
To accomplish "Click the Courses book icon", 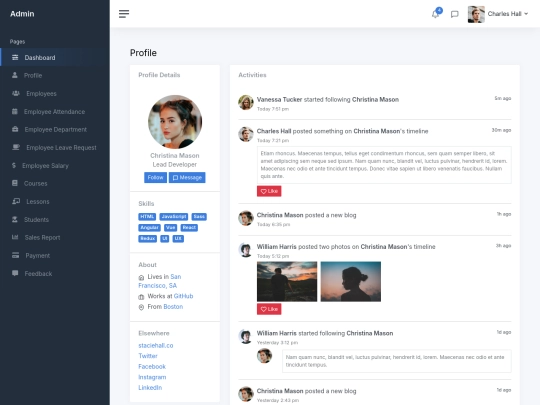I will [x=14, y=183].
